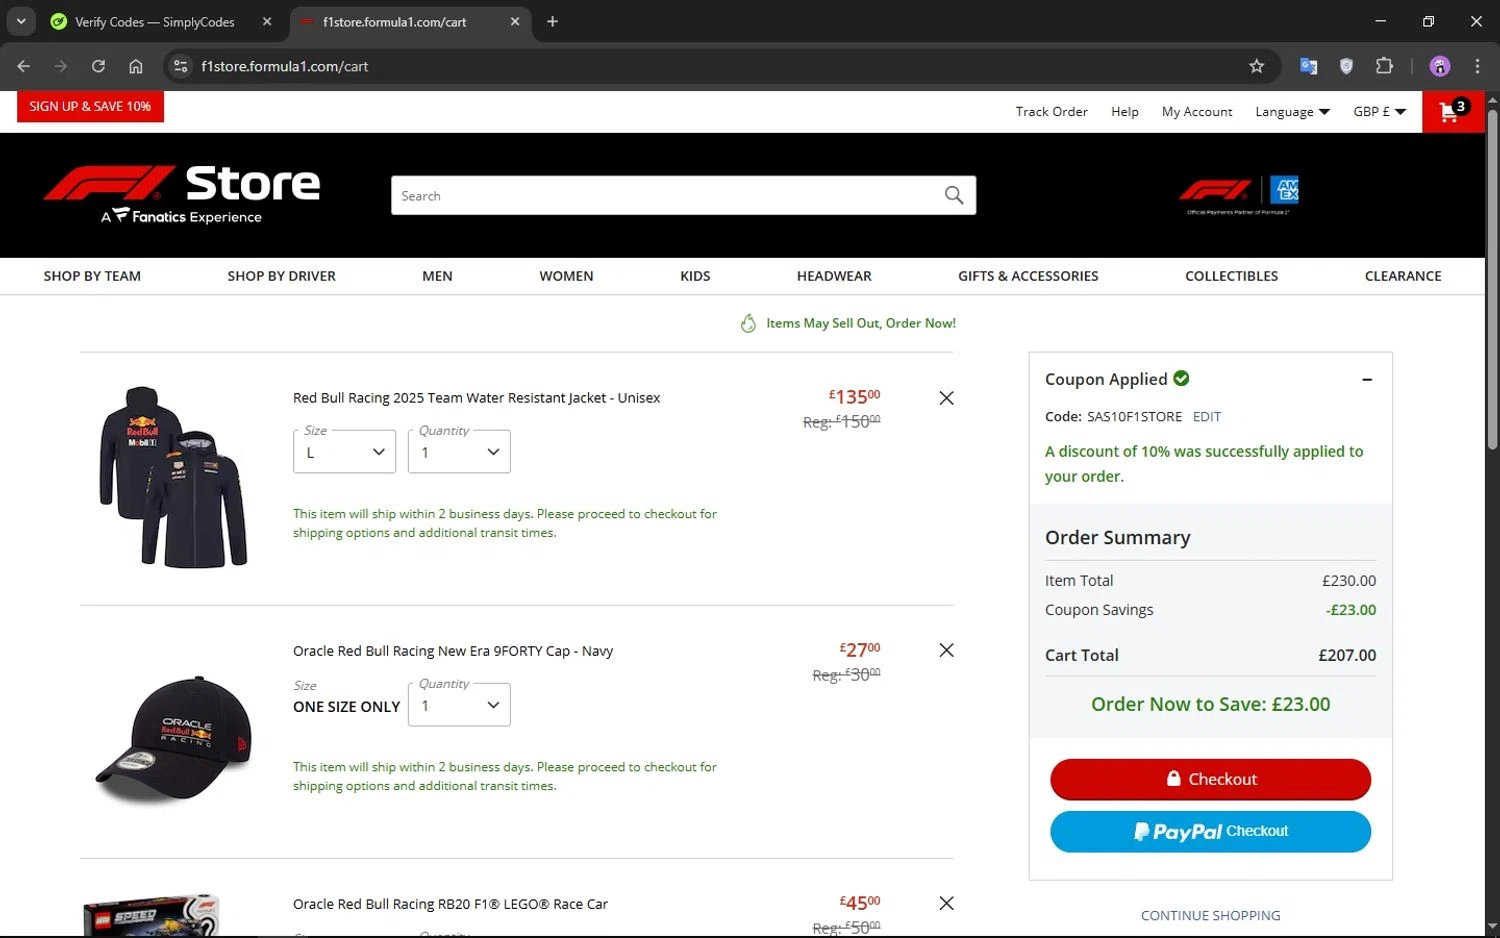
Task: Click the Coupon Savings -£23.00 value
Action: pyautogui.click(x=1351, y=610)
